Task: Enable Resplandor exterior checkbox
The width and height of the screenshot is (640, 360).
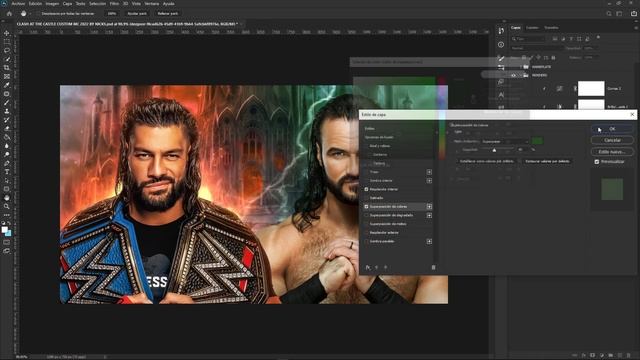Action: tap(366, 233)
